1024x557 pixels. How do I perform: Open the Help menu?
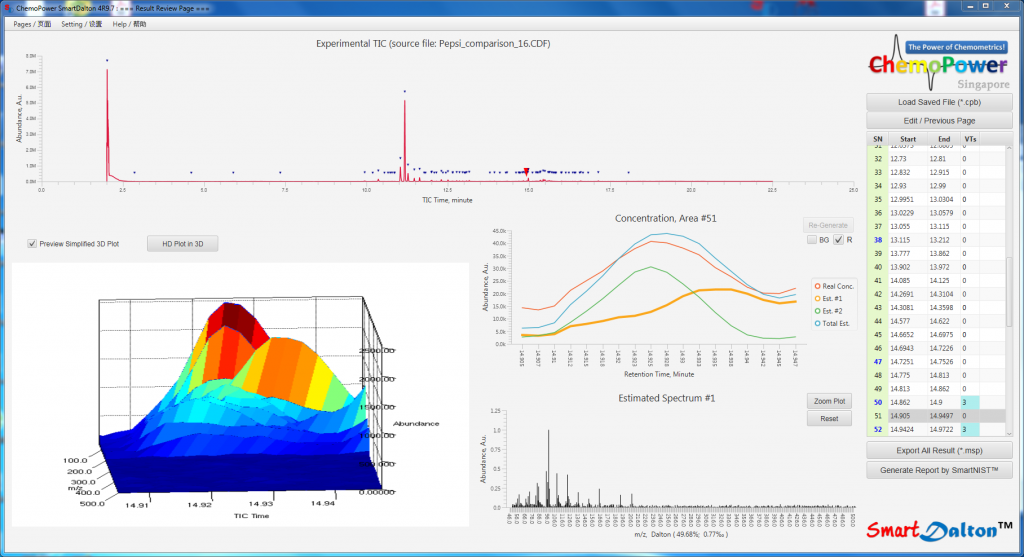(128, 23)
